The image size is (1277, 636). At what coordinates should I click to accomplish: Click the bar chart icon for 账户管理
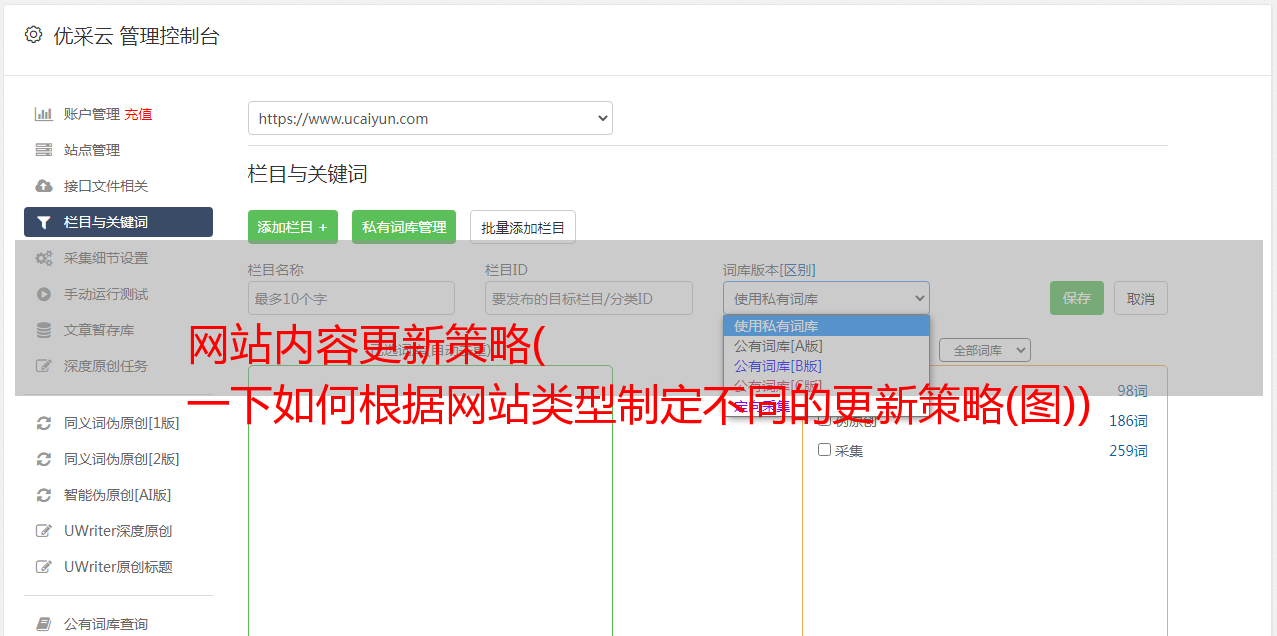pyautogui.click(x=44, y=114)
